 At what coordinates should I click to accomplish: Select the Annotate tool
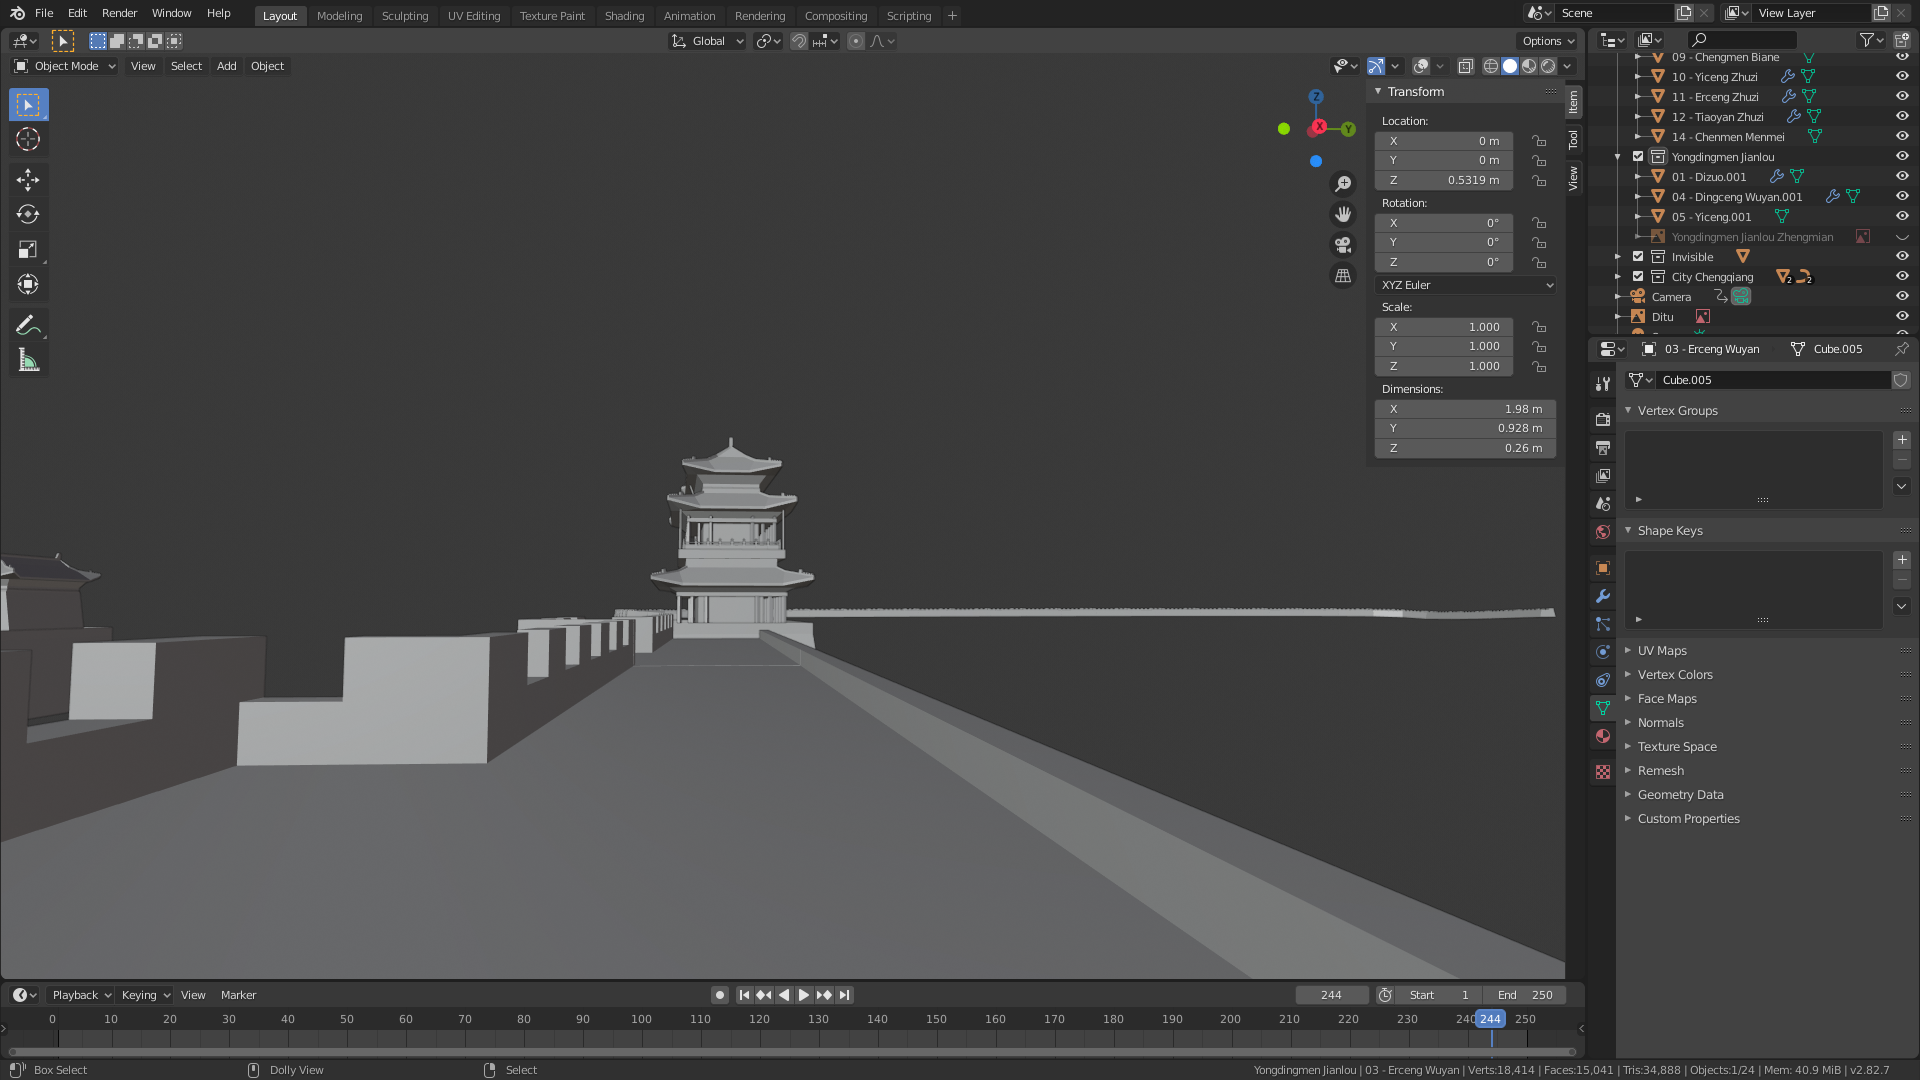coord(28,323)
